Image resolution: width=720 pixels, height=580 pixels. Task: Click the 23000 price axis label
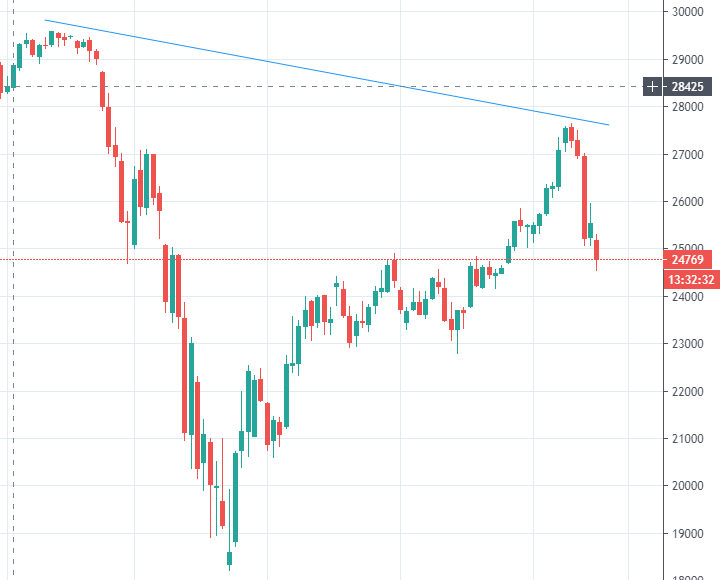click(687, 344)
